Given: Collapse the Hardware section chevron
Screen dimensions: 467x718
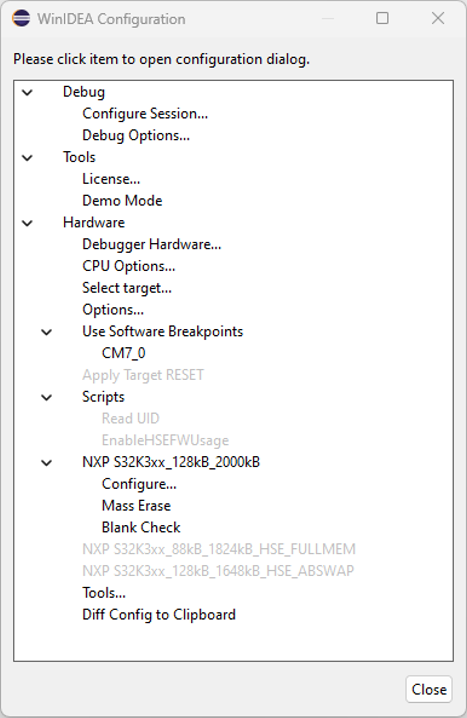Looking at the screenshot, I should click(x=27, y=223).
